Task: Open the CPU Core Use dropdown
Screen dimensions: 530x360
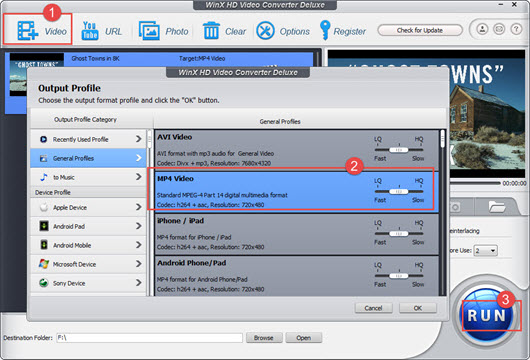Action: click(485, 250)
